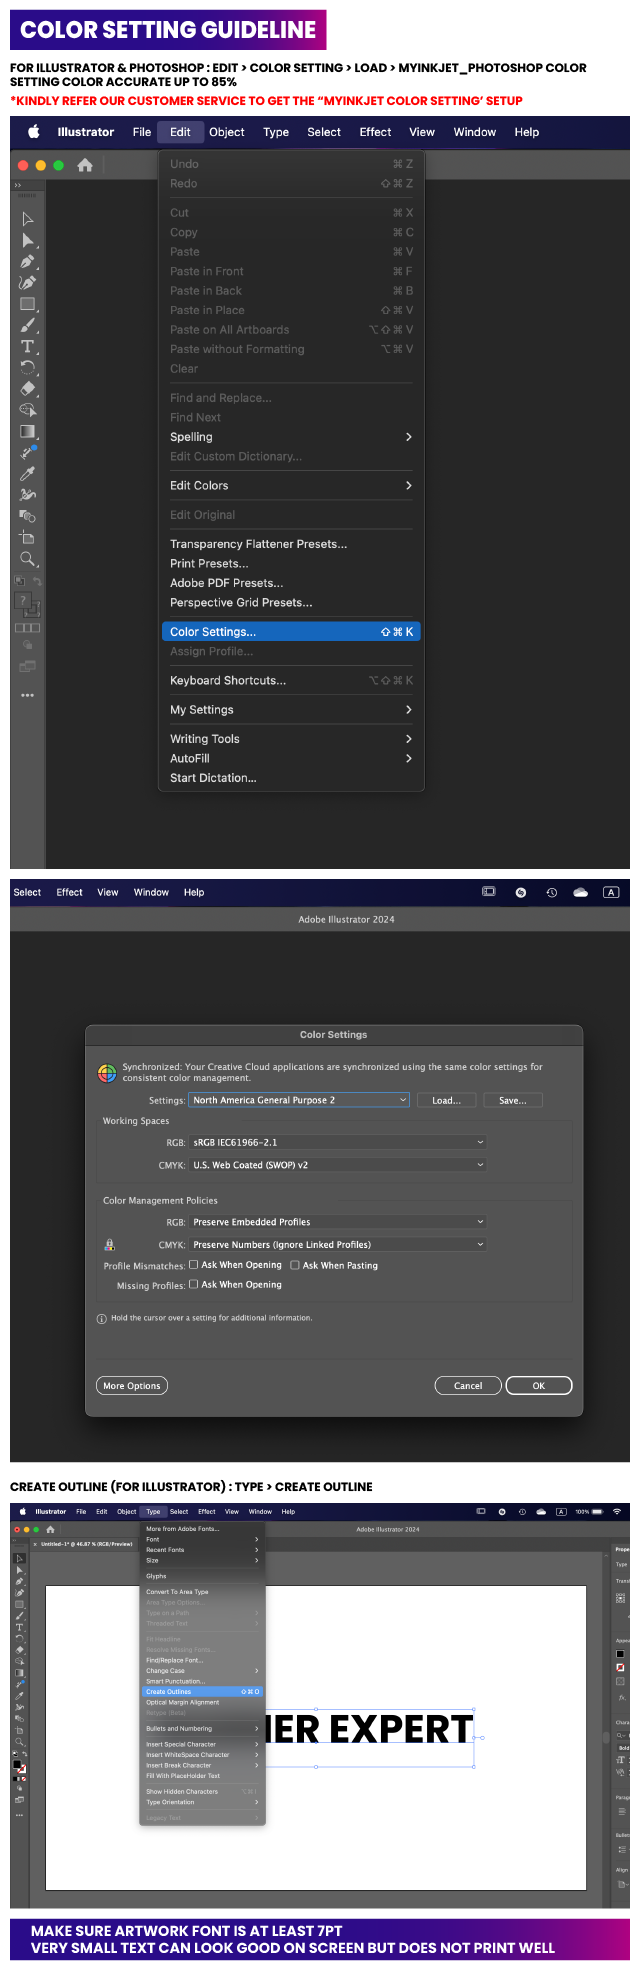Click Home icon beside traffic lights in Edit-menu screenshot

point(85,165)
